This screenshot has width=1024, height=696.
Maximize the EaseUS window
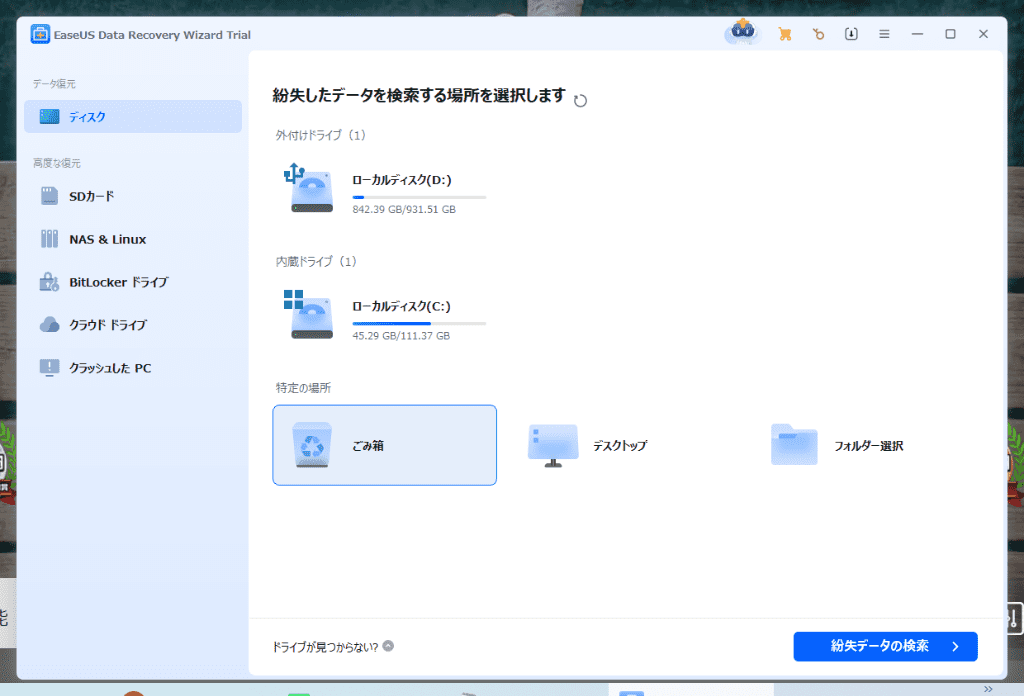(x=950, y=34)
